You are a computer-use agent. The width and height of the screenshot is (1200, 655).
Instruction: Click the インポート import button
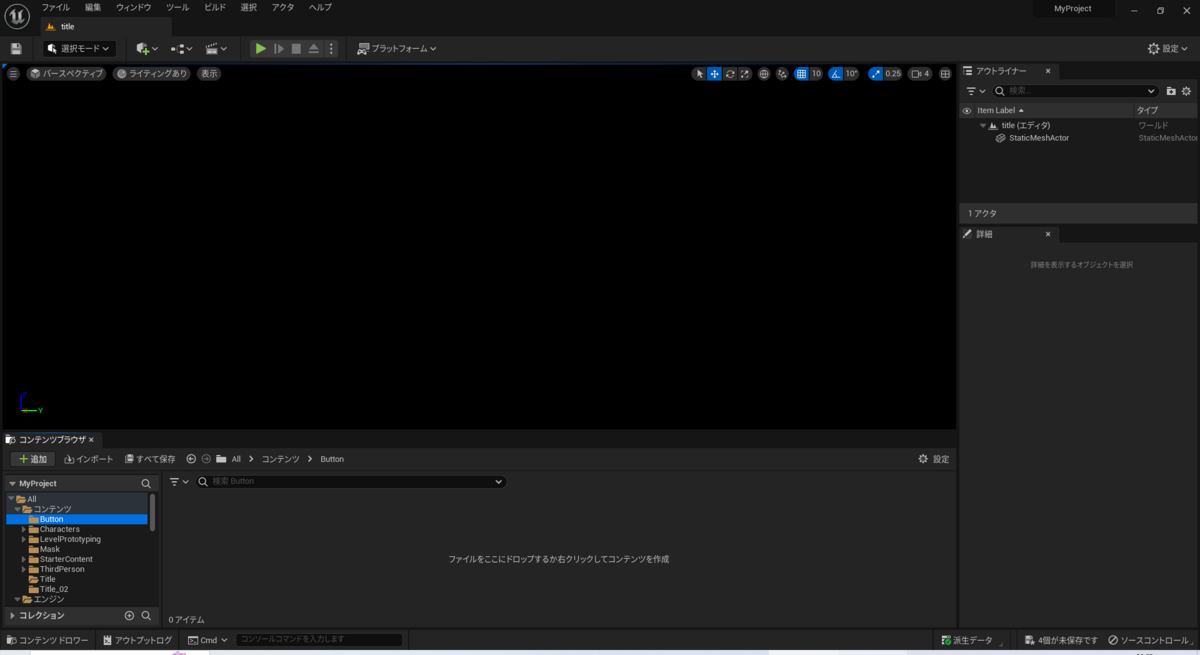pyautogui.click(x=89, y=459)
